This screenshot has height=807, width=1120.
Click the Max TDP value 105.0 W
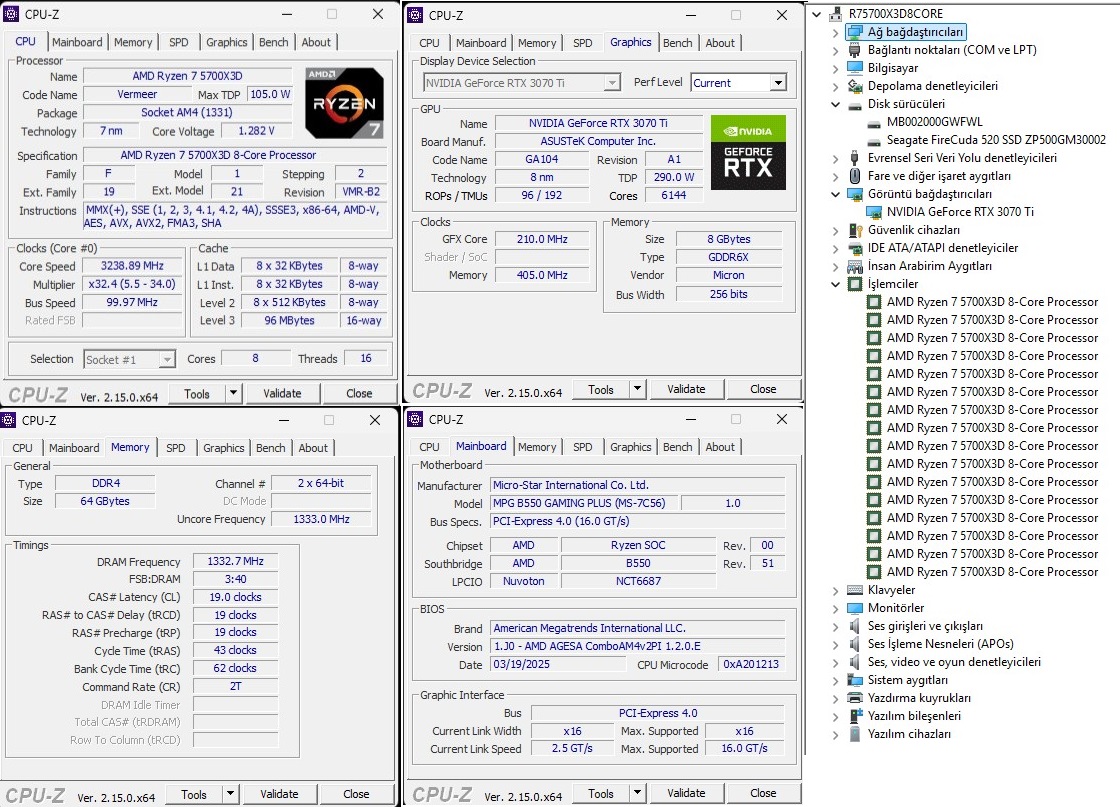[270, 94]
